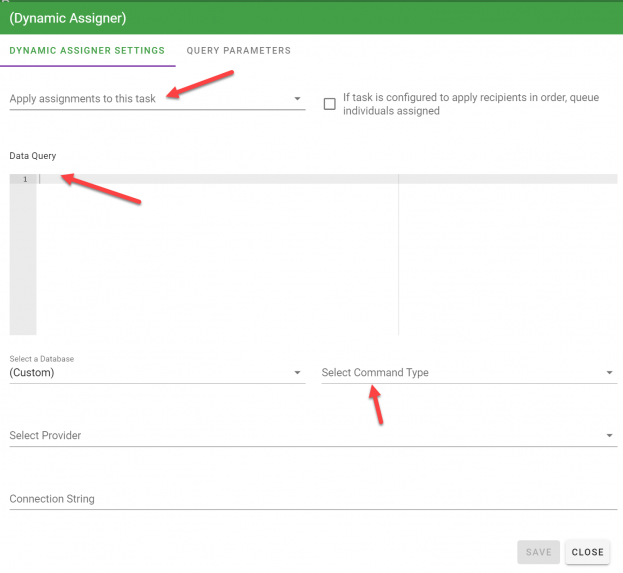The height and width of the screenshot is (573, 623).
Task: Open the Select Provider dropdown
Action: (x=300, y=436)
